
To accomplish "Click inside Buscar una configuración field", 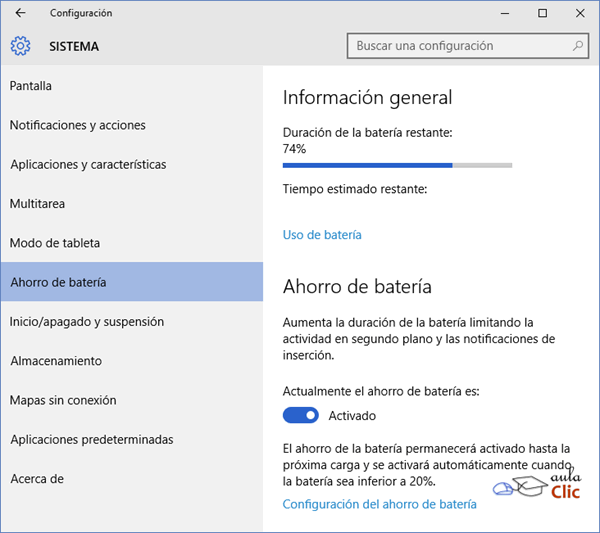I will (458, 46).
